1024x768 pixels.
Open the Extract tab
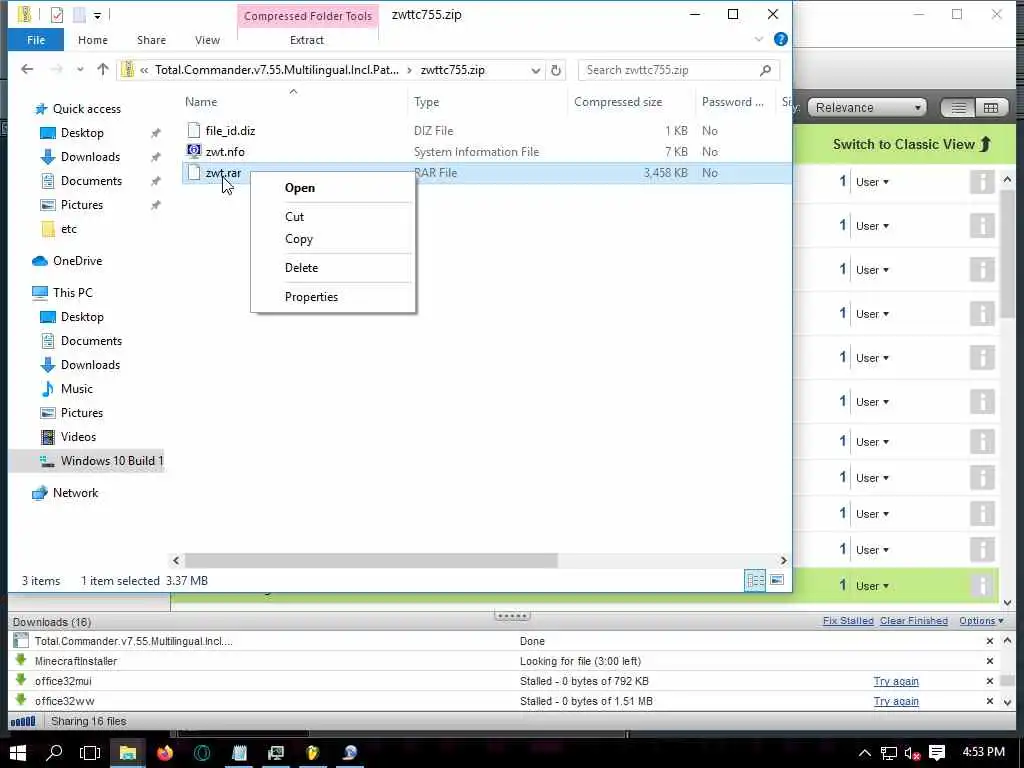tap(307, 40)
